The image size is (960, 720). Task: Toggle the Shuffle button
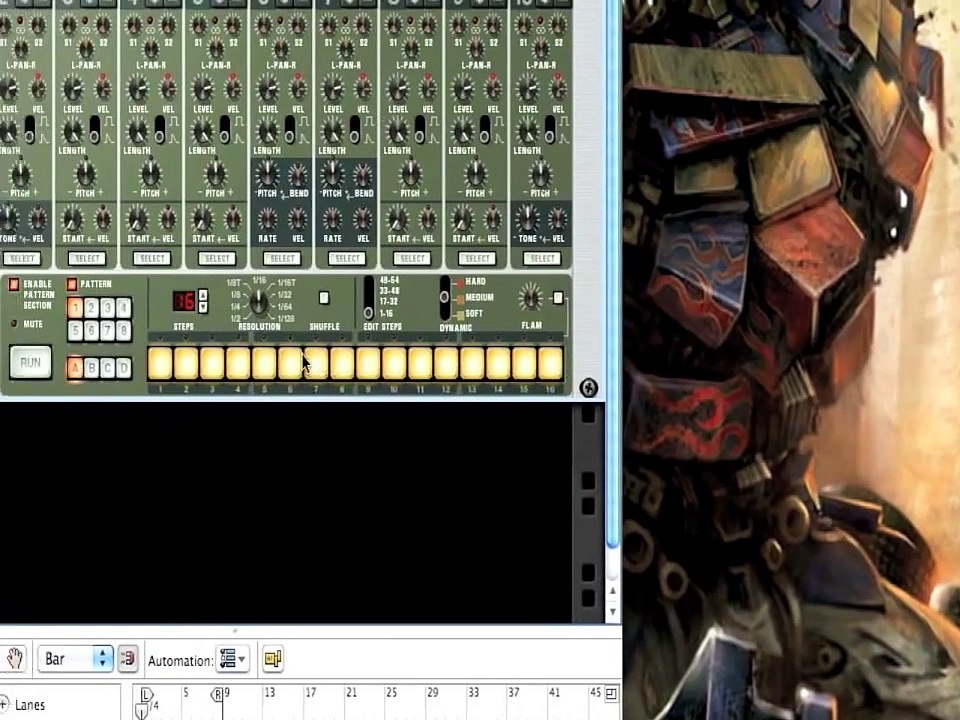[324, 298]
